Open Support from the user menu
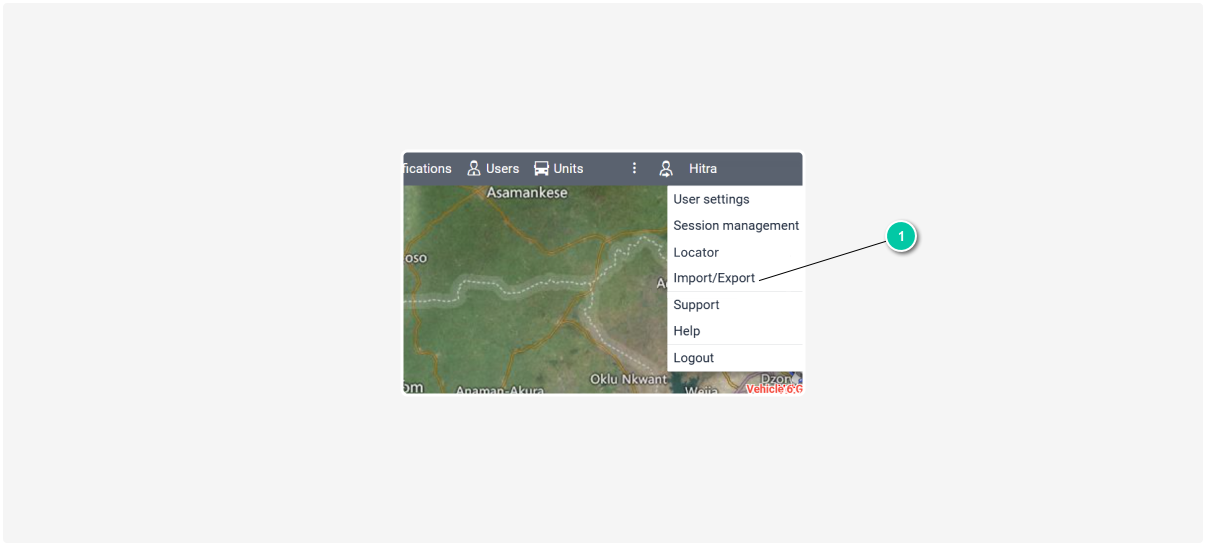The image size is (1206, 546). pyautogui.click(x=696, y=305)
